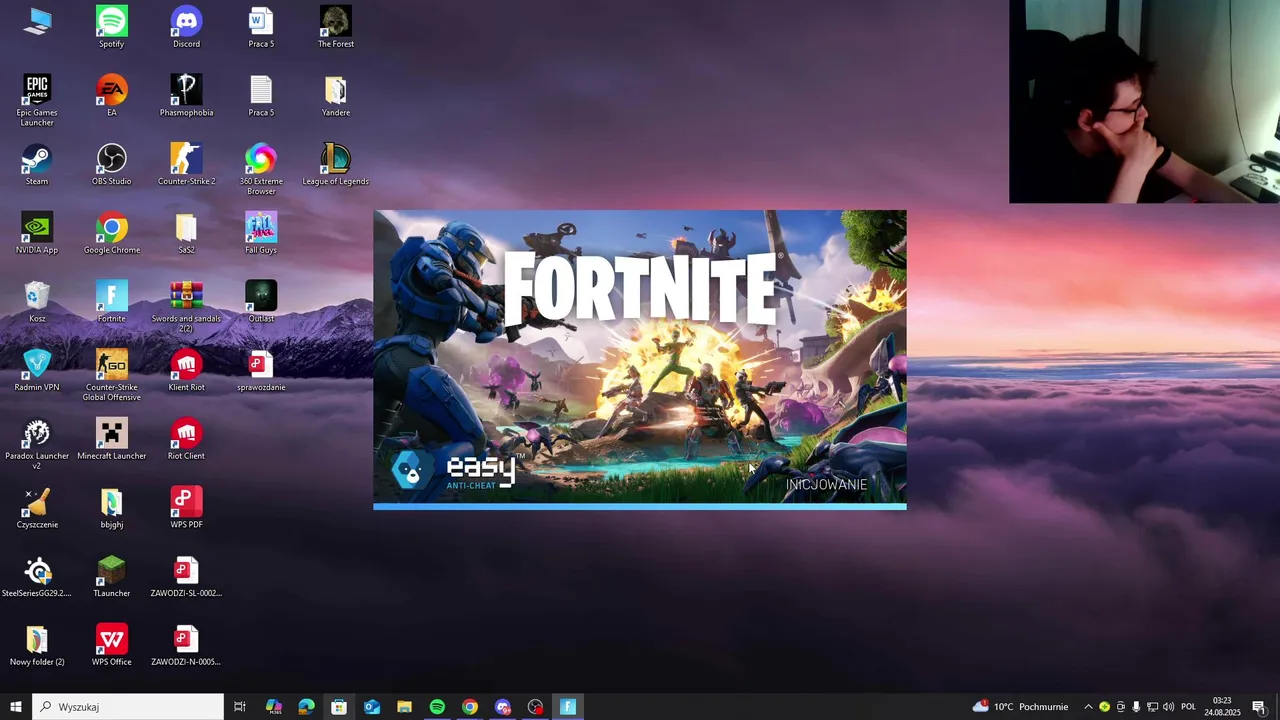Select the Kosz recycle bin icon
The height and width of the screenshot is (720, 1280).
37,302
